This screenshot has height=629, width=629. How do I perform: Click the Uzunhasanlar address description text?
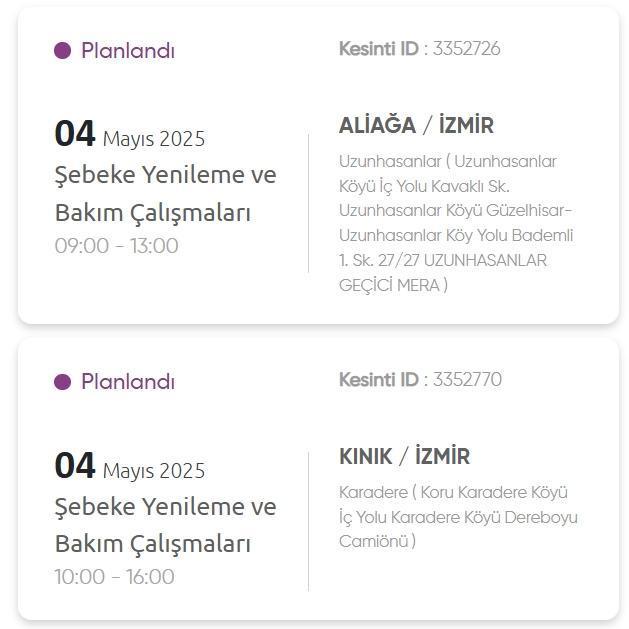[x=457, y=223]
